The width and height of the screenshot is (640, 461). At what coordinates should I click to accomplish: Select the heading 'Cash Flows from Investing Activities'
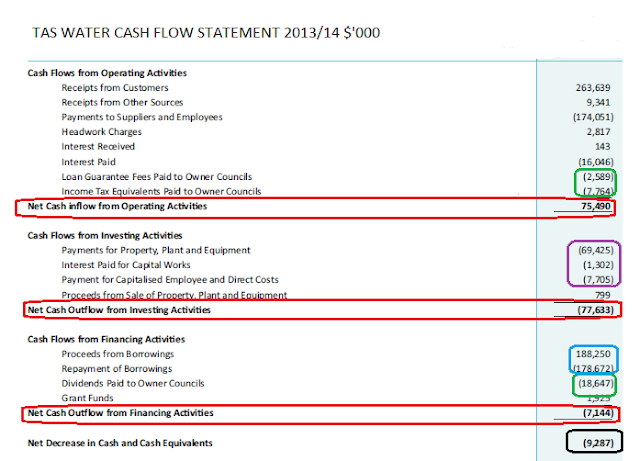coord(104,236)
